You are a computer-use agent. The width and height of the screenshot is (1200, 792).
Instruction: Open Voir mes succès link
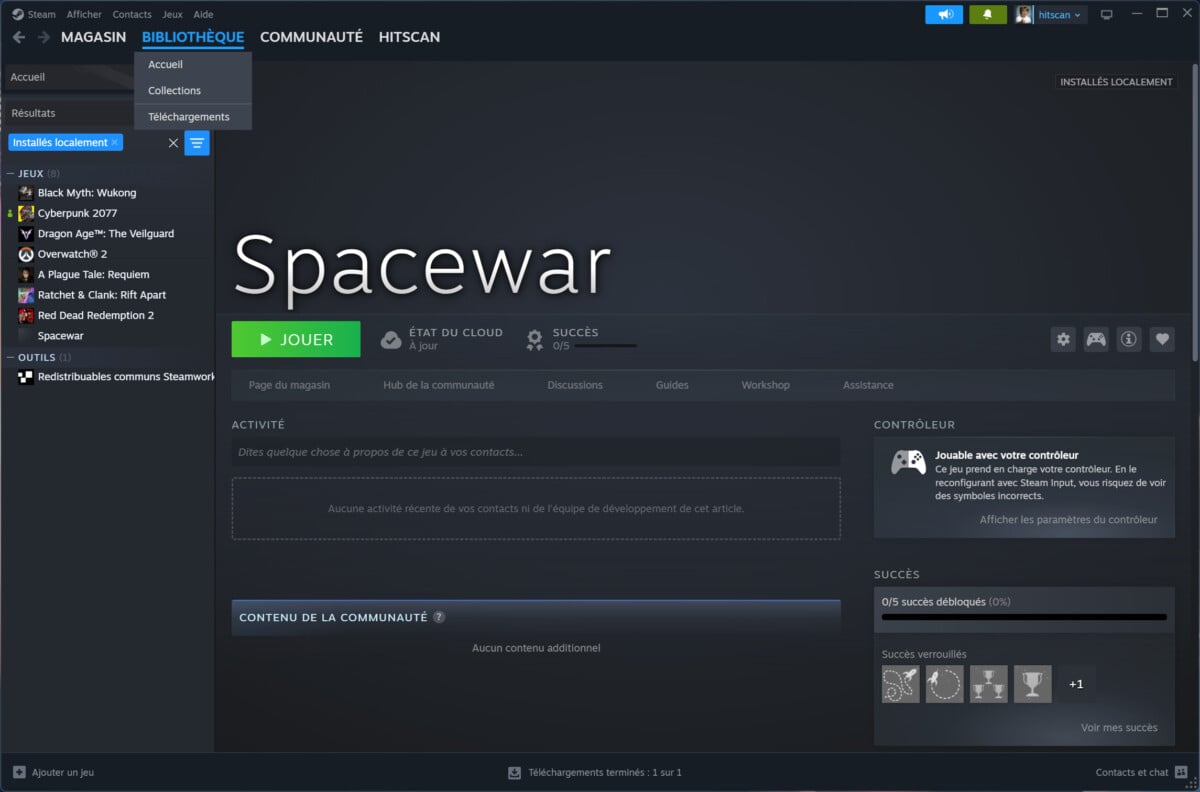click(x=1119, y=728)
